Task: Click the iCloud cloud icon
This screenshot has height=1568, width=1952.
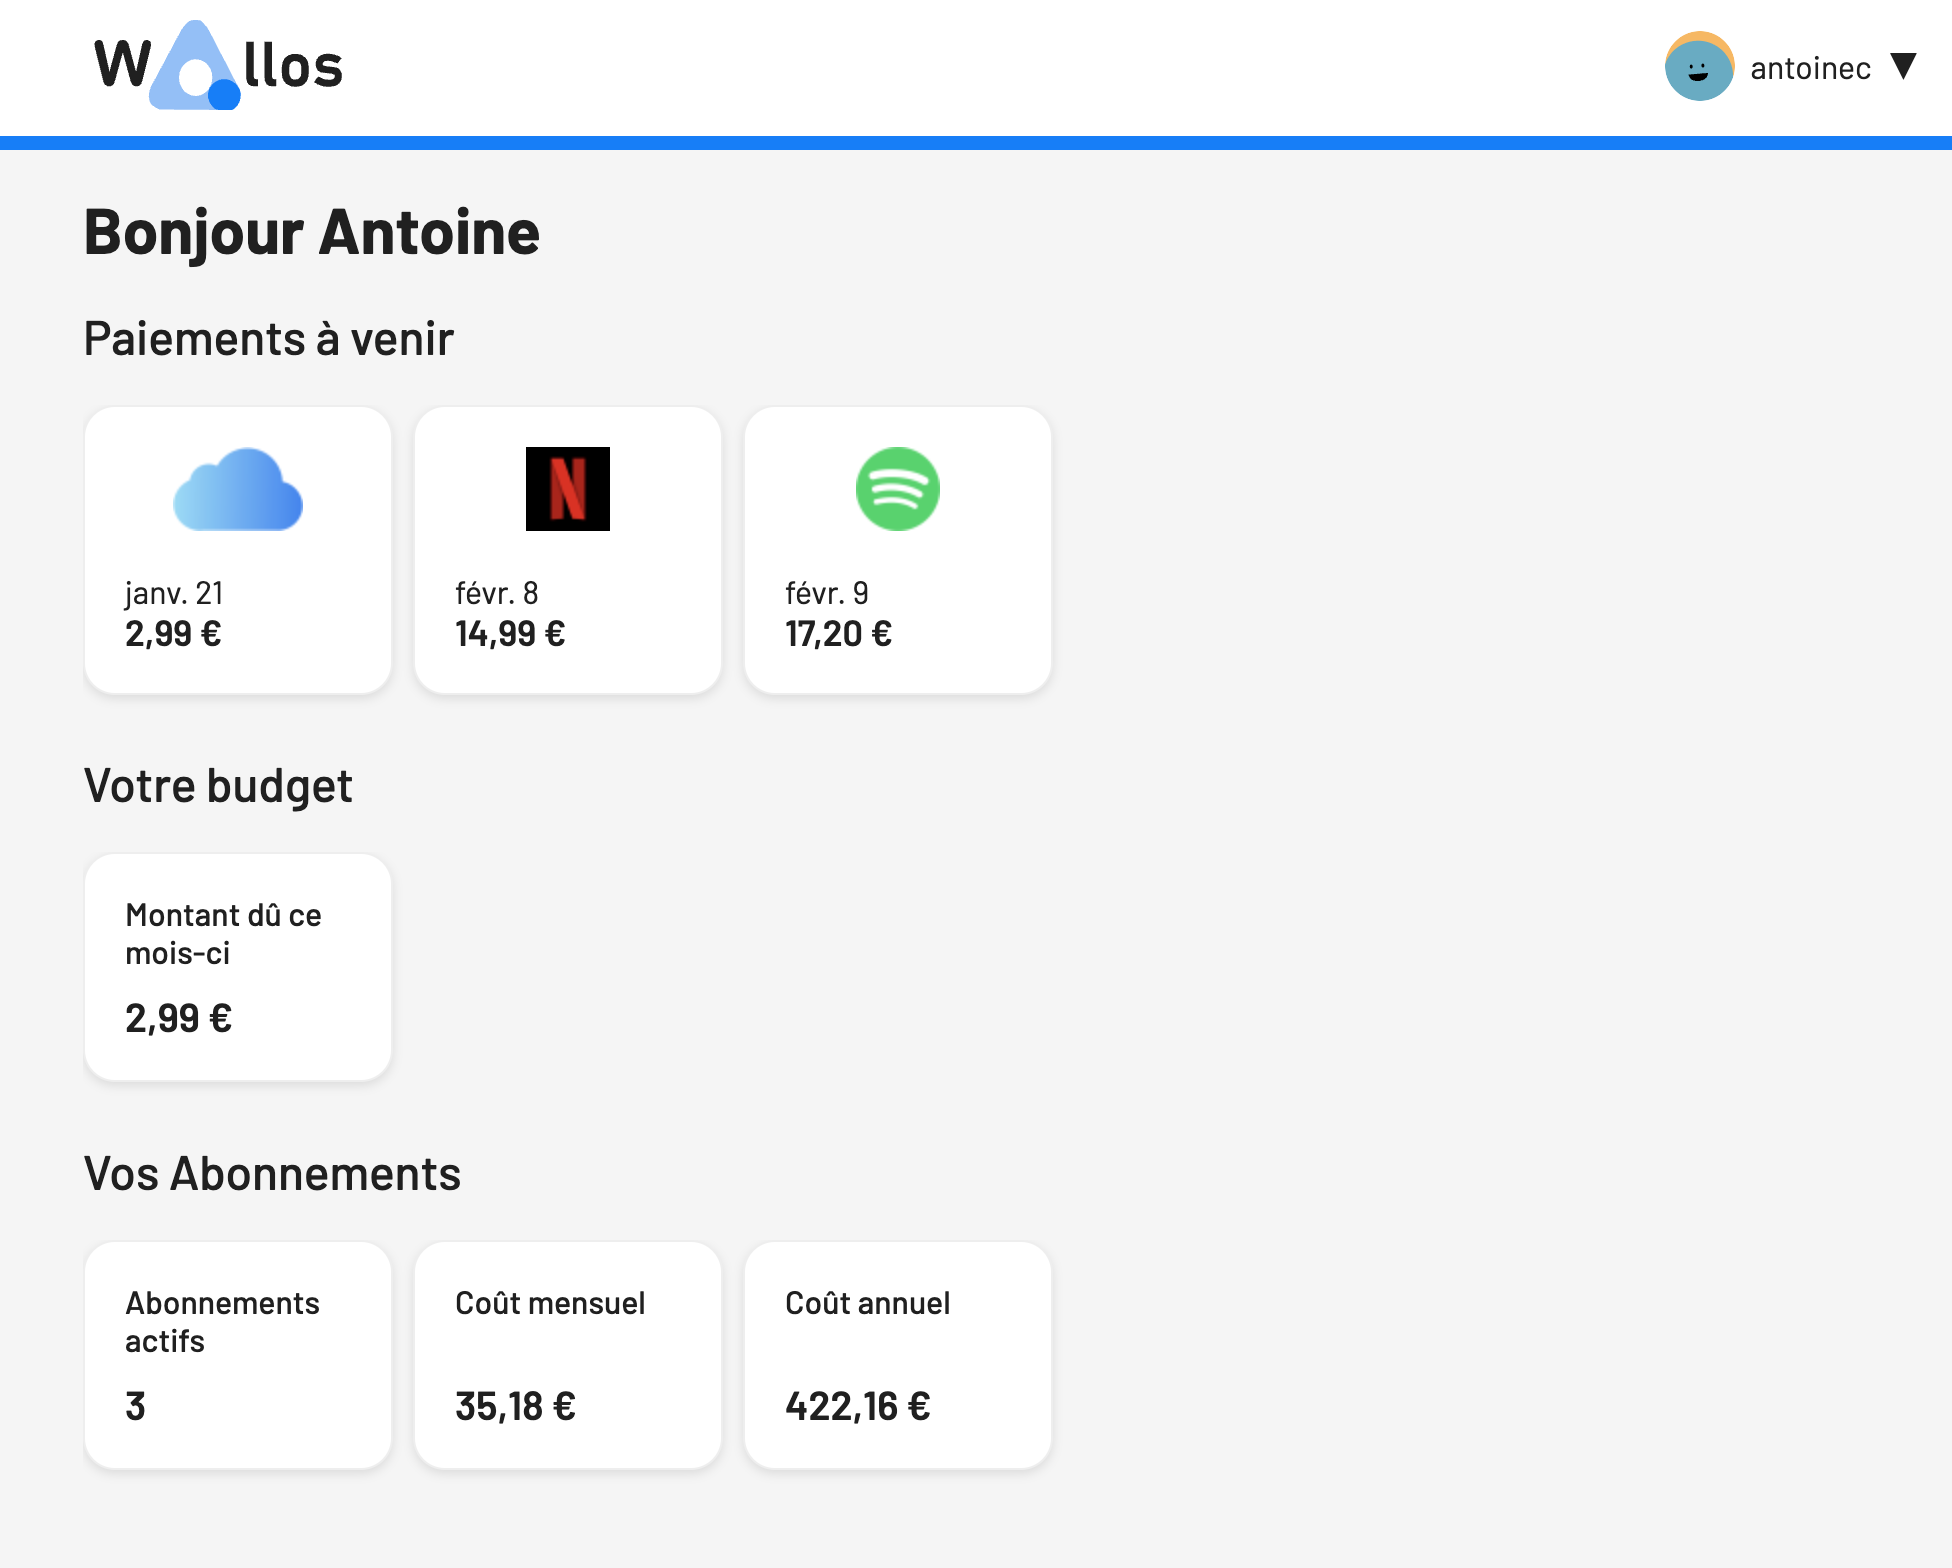Action: point(238,489)
